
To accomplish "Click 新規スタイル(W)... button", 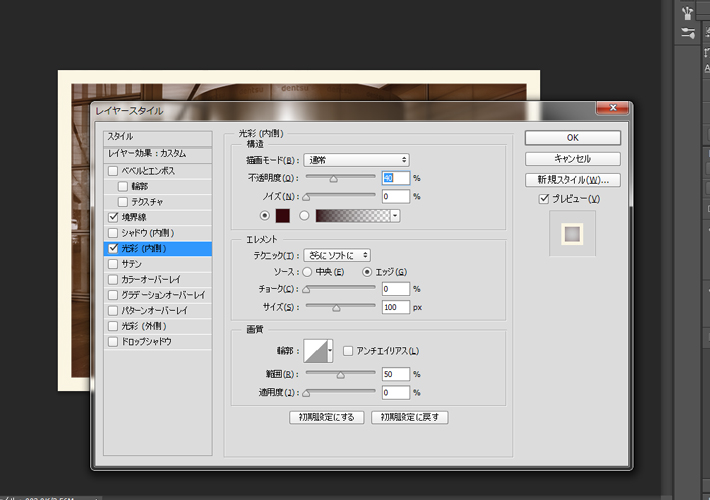I will tap(572, 180).
